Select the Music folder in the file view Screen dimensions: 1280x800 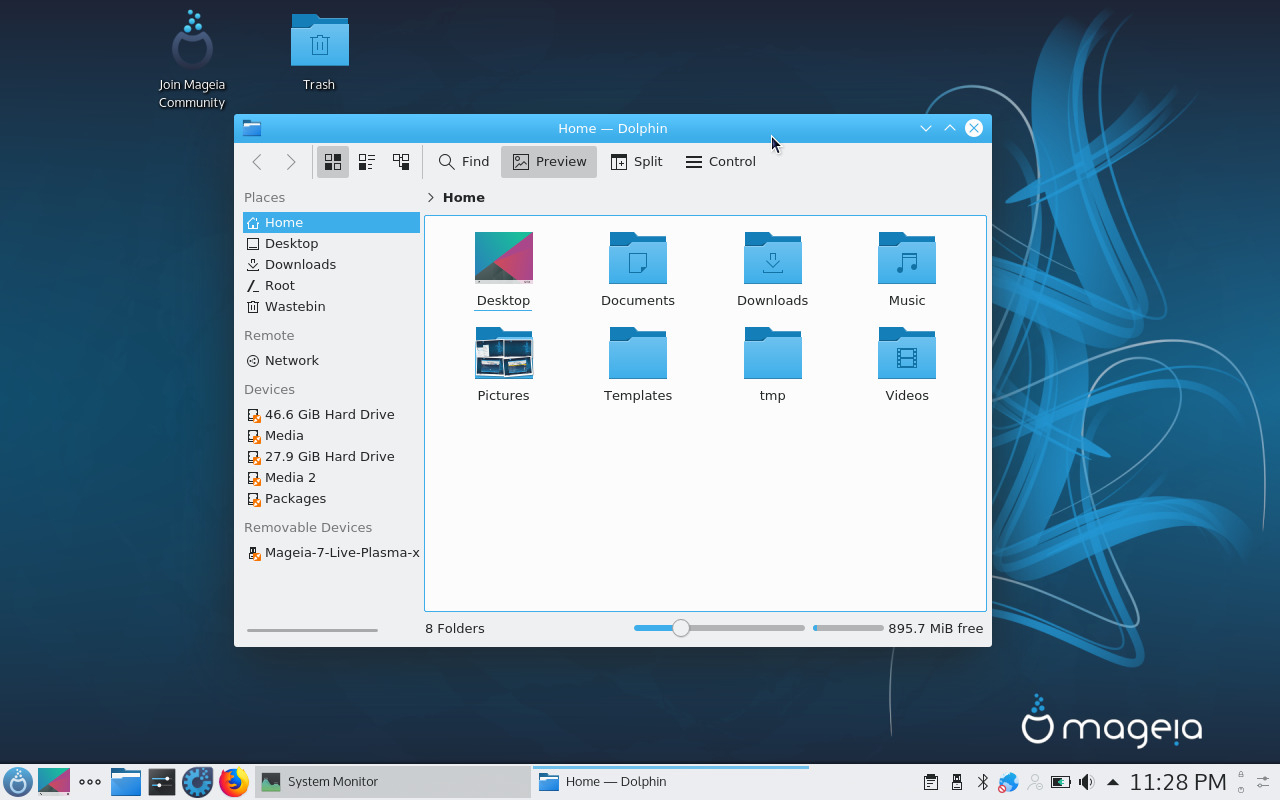tap(907, 270)
